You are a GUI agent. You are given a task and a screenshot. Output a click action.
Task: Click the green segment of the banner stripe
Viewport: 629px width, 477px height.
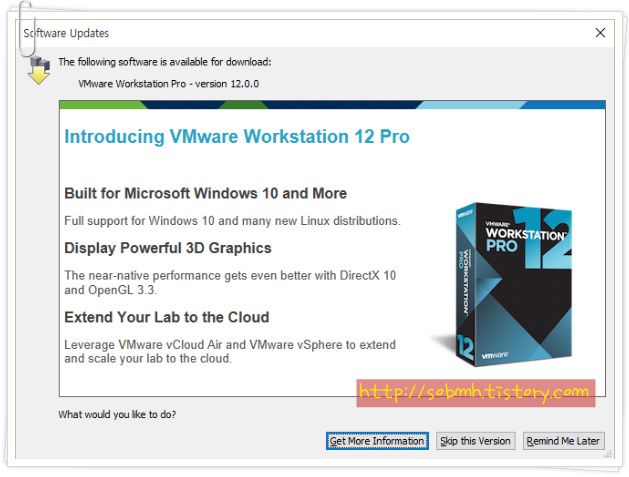(x=103, y=105)
